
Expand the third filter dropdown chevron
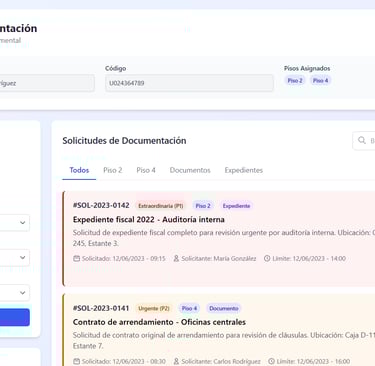coord(22,293)
